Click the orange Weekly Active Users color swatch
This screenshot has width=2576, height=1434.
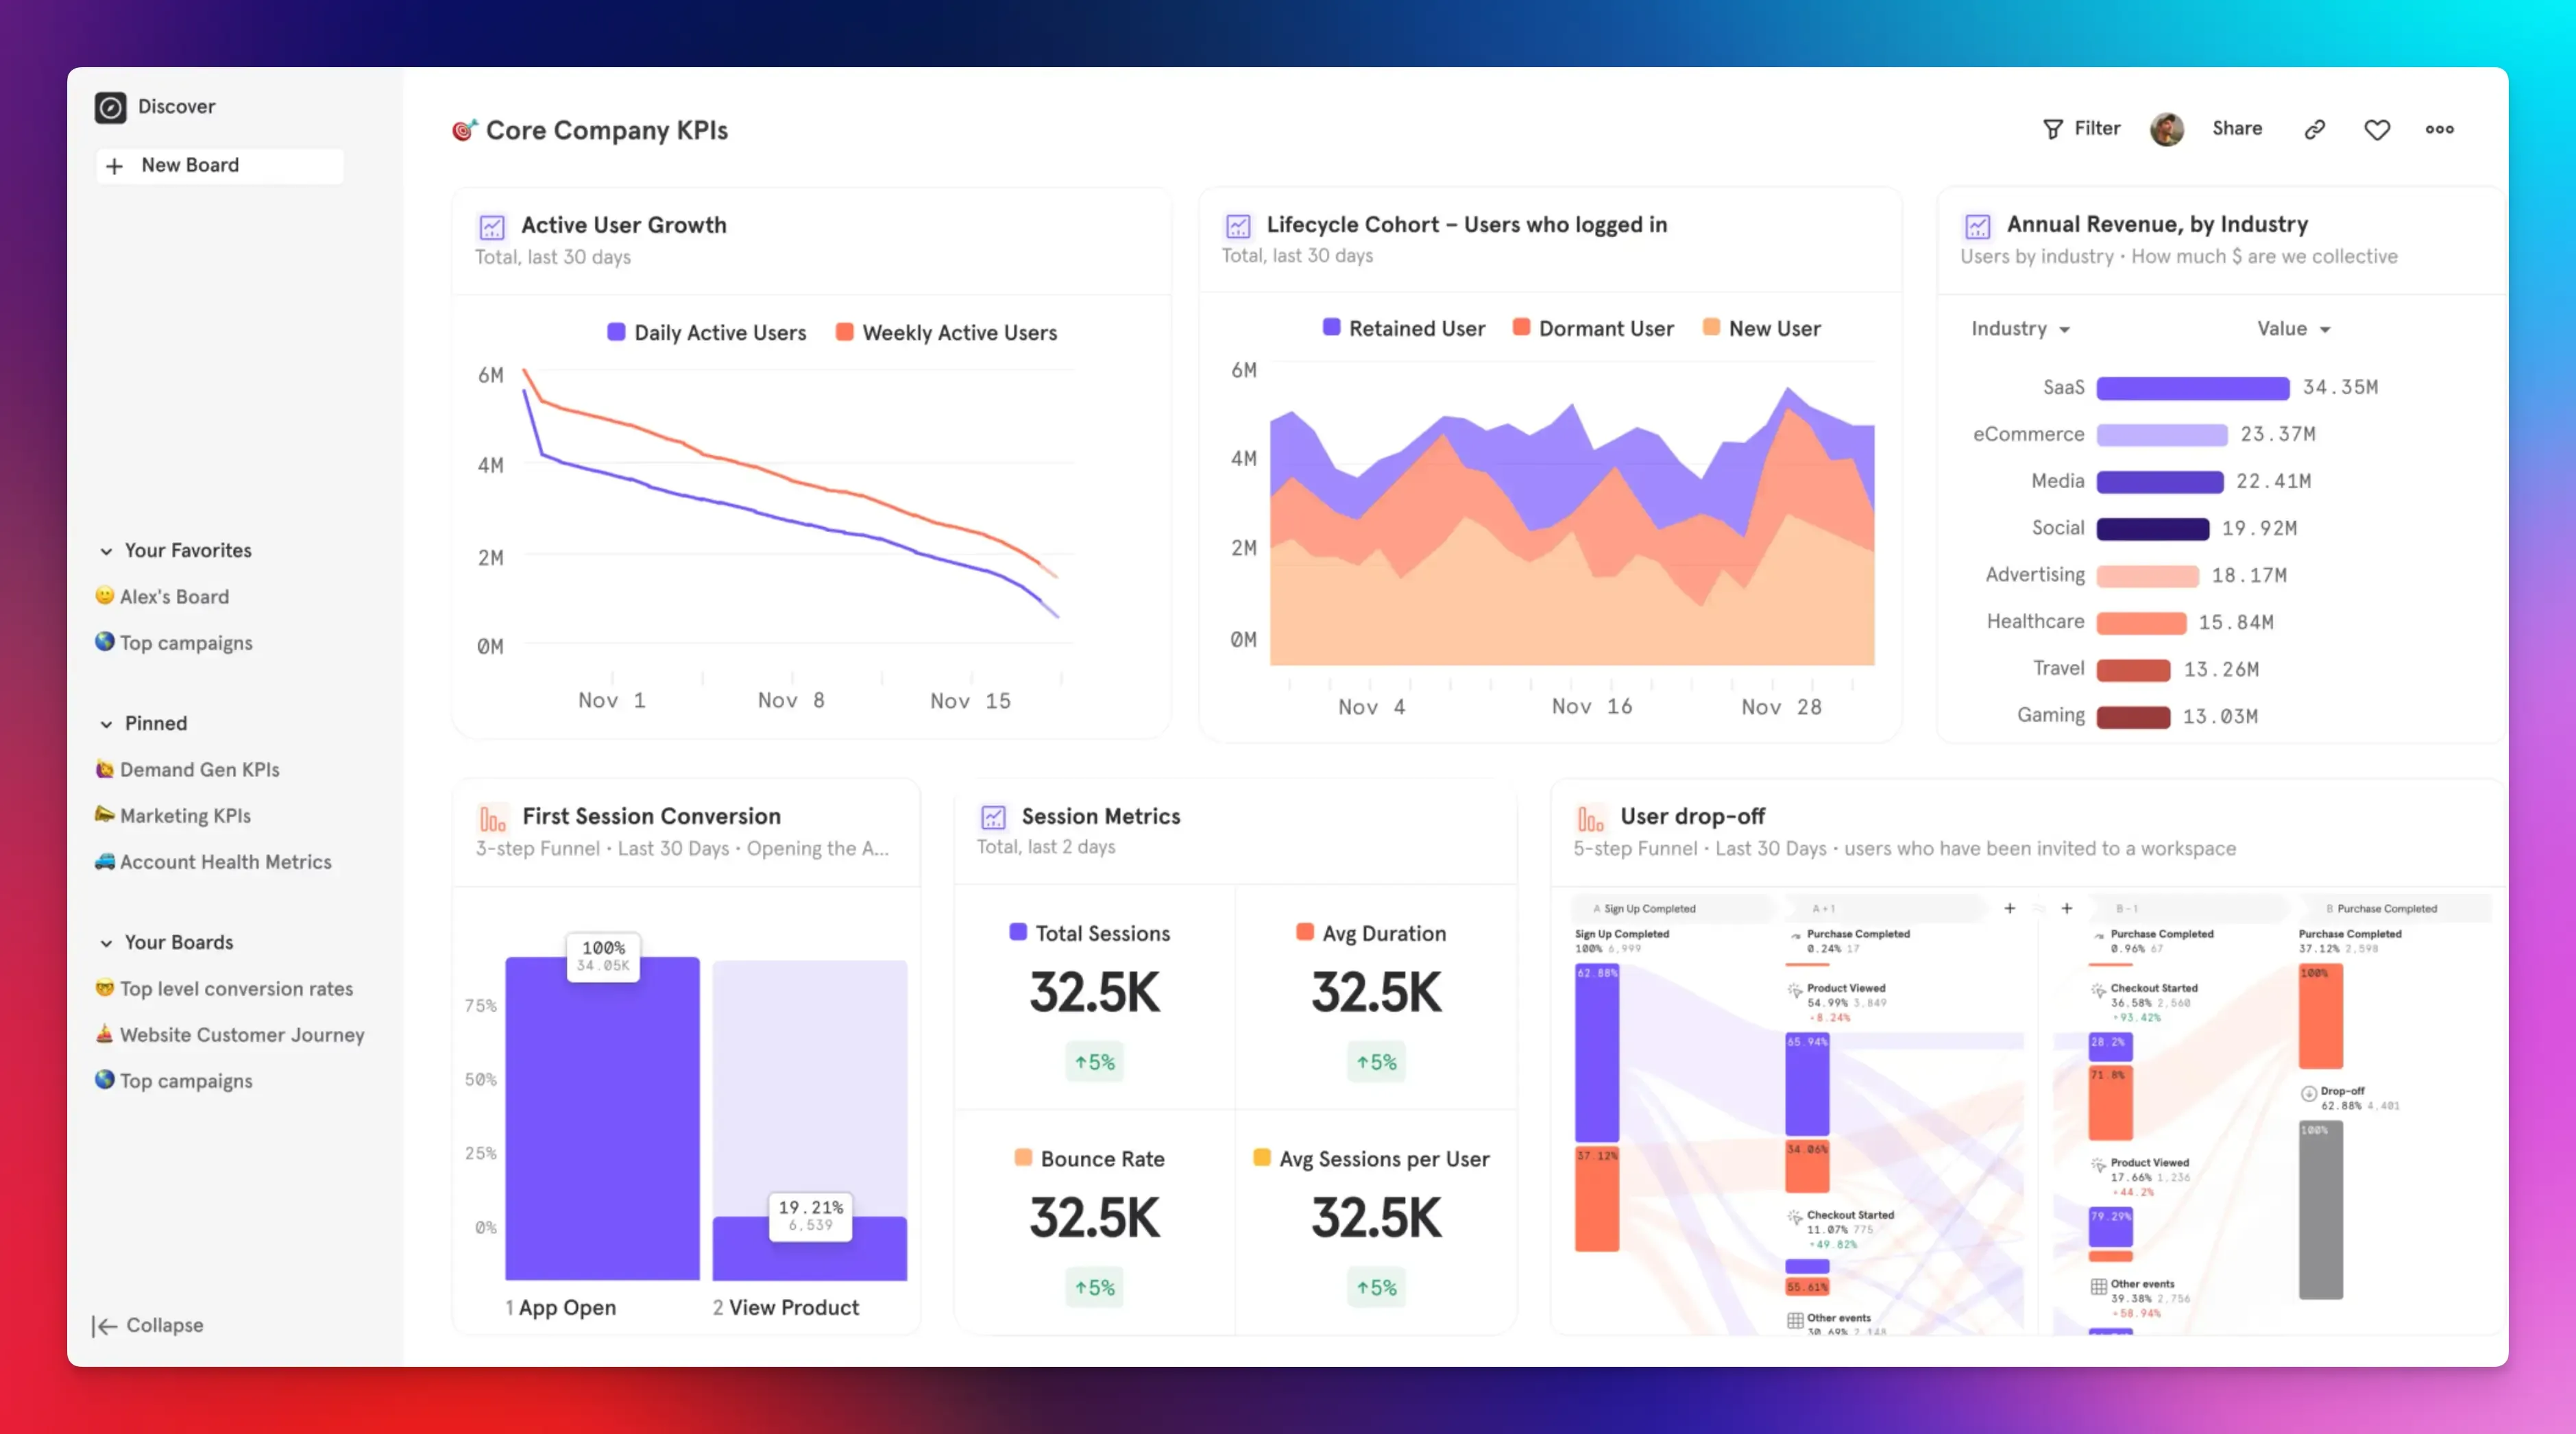click(843, 332)
